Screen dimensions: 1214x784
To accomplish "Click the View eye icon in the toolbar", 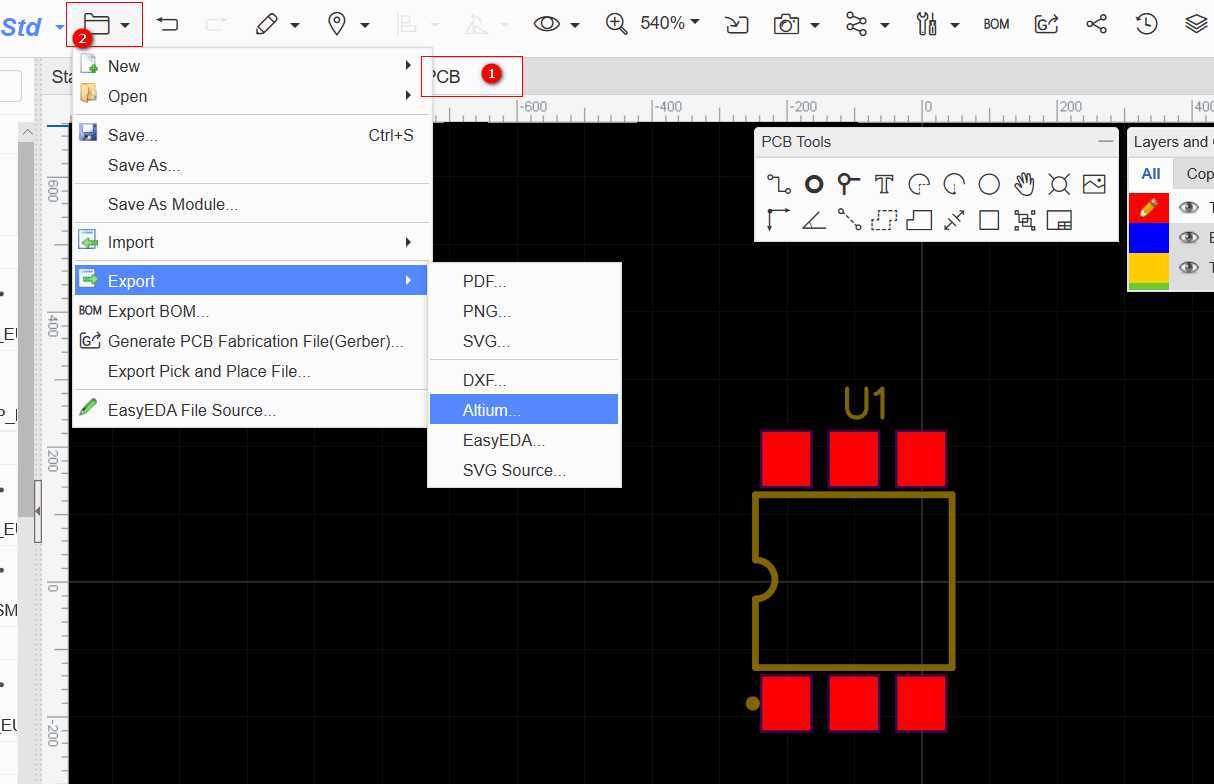I will click(546, 24).
